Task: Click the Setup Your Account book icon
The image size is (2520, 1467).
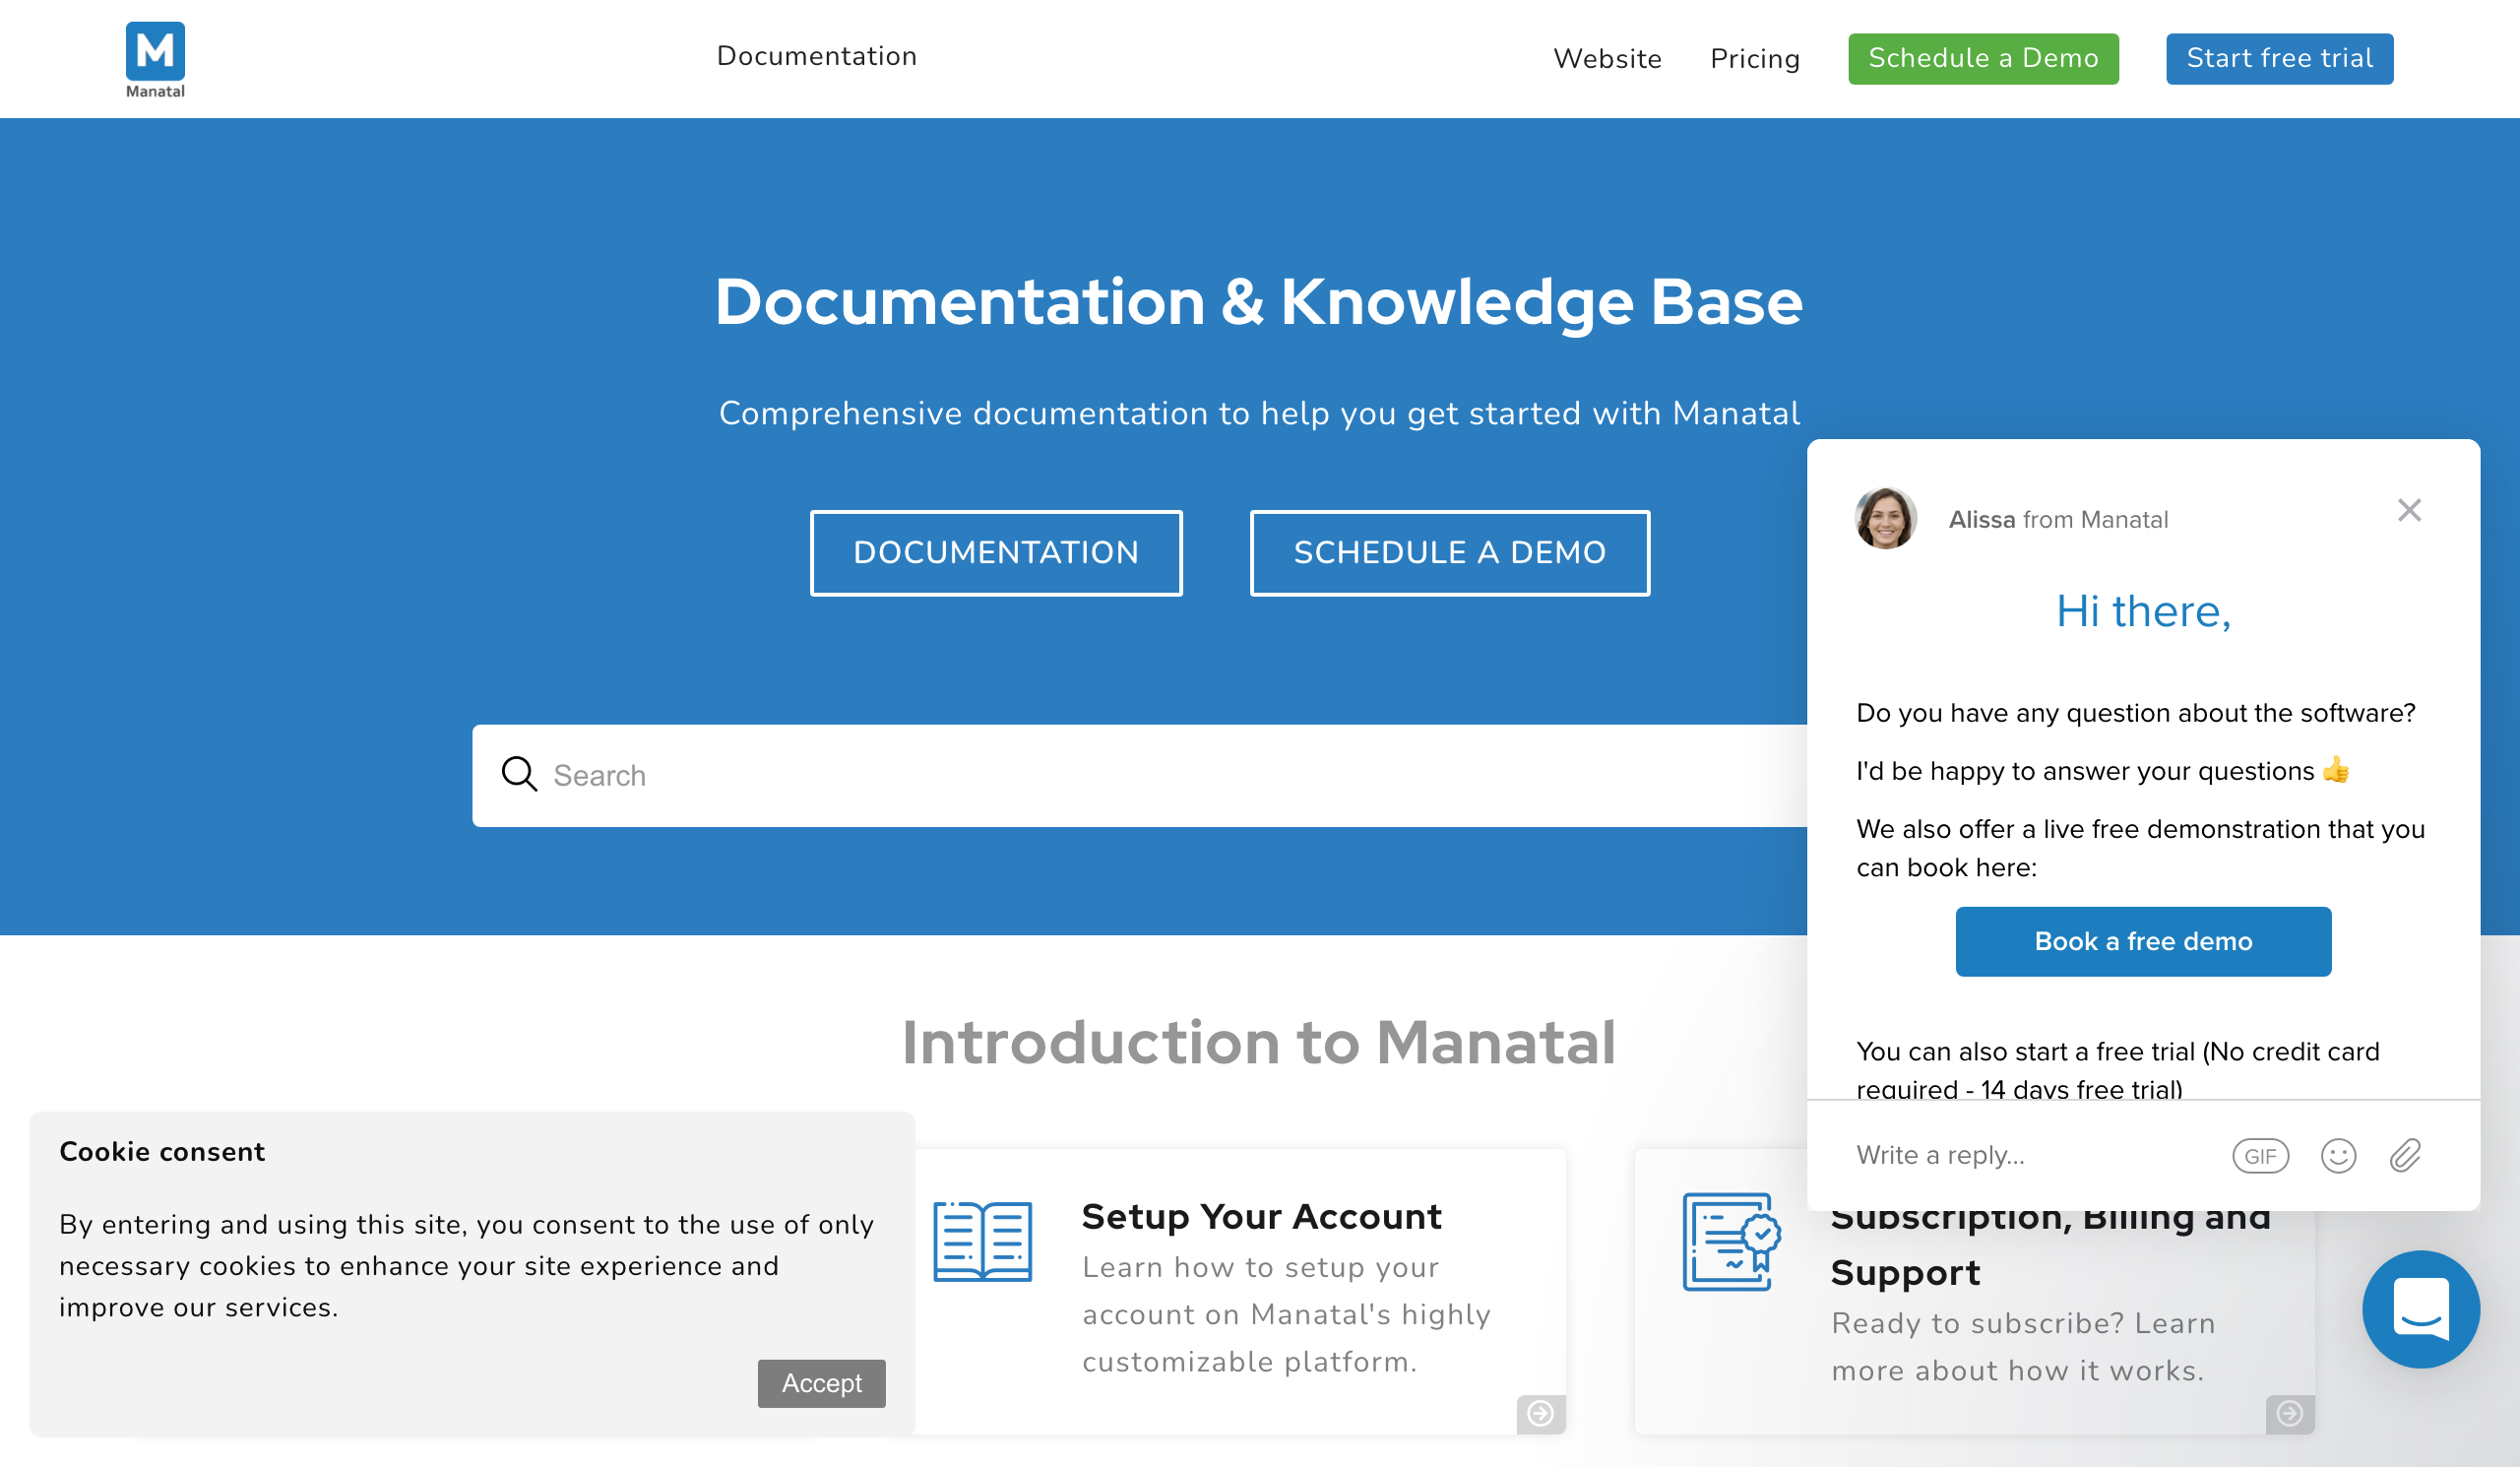Action: [982, 1240]
